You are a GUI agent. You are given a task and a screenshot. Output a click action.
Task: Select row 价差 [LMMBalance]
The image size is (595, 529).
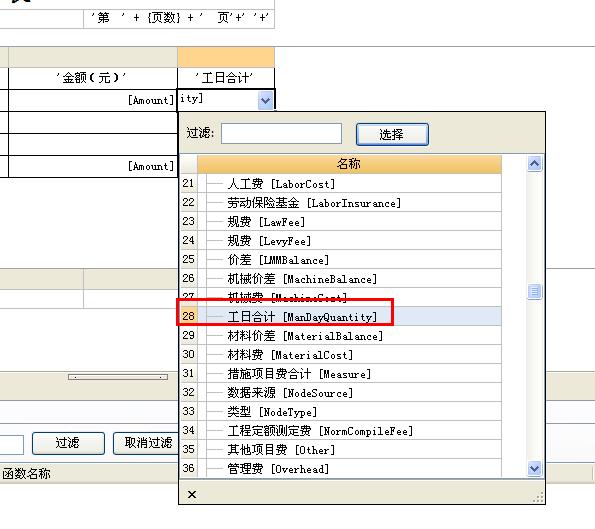349,260
